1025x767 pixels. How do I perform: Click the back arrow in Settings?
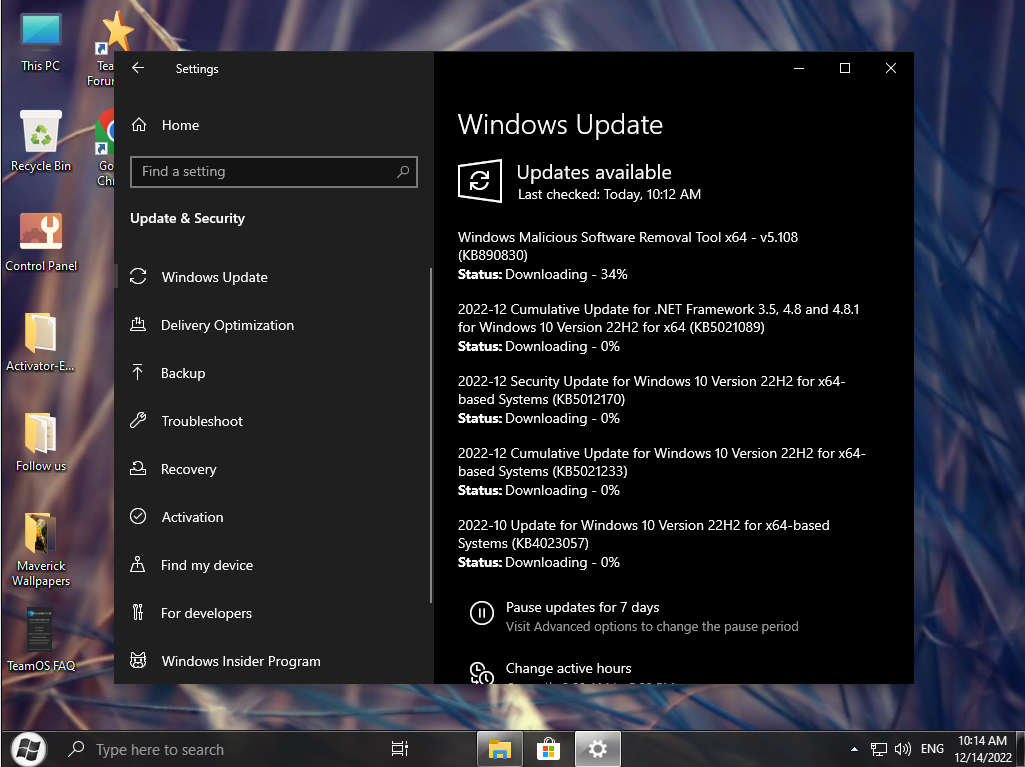(138, 68)
